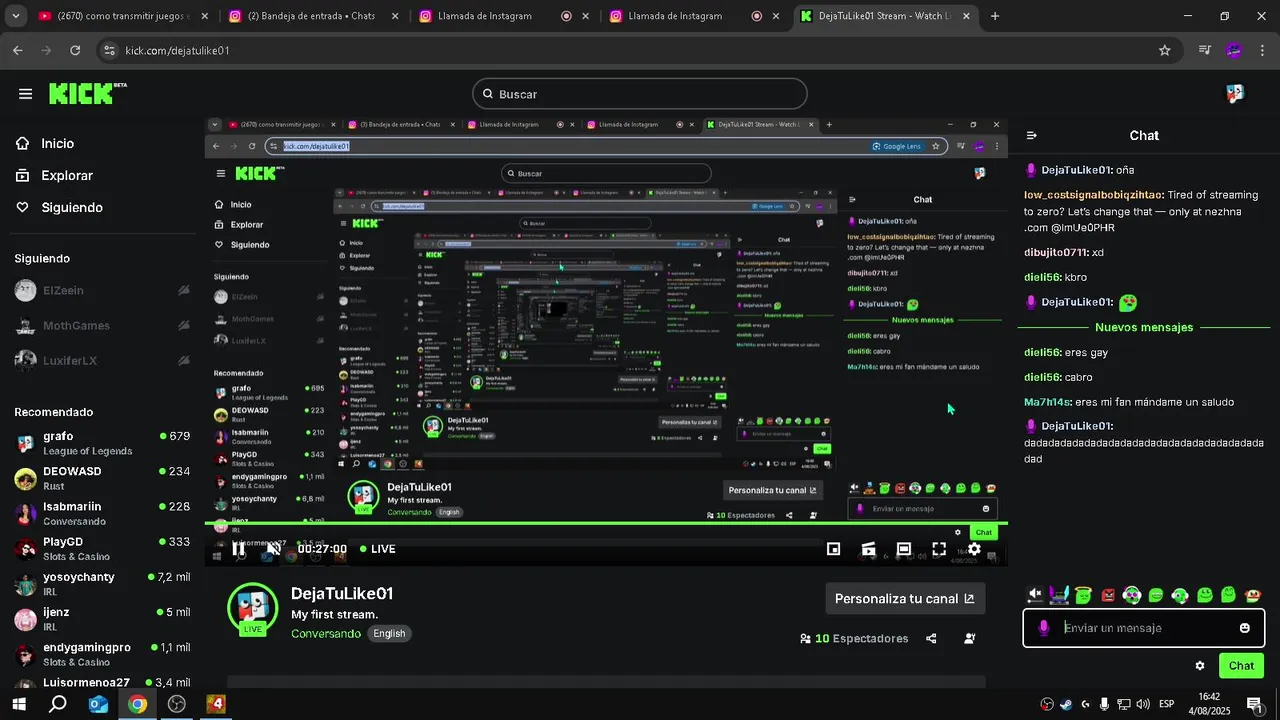Open recommended channel PlayGD

[x=100, y=548]
